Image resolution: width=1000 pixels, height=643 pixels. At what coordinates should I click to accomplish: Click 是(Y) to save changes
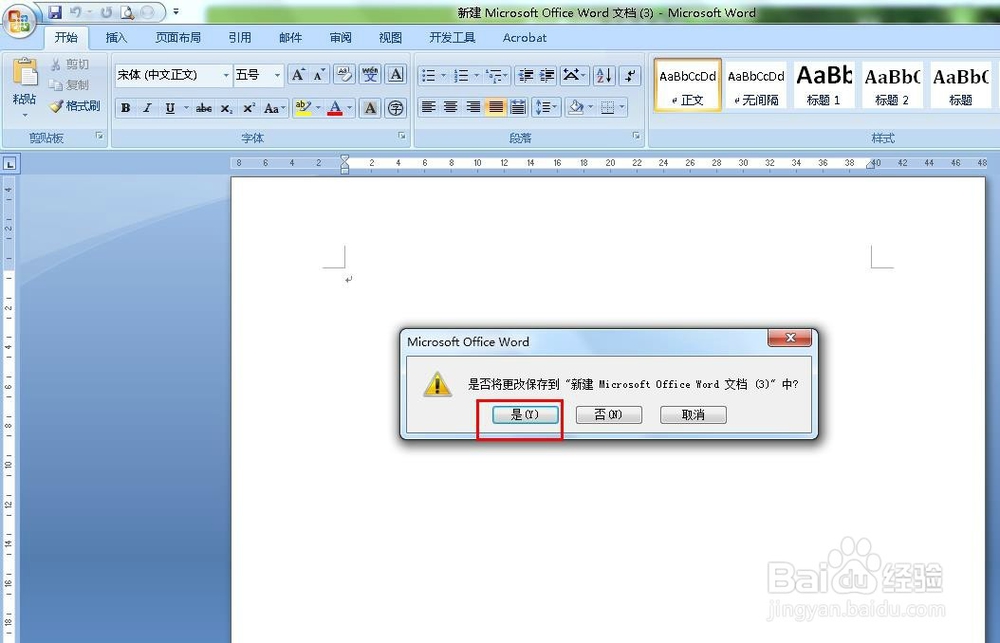coord(526,415)
